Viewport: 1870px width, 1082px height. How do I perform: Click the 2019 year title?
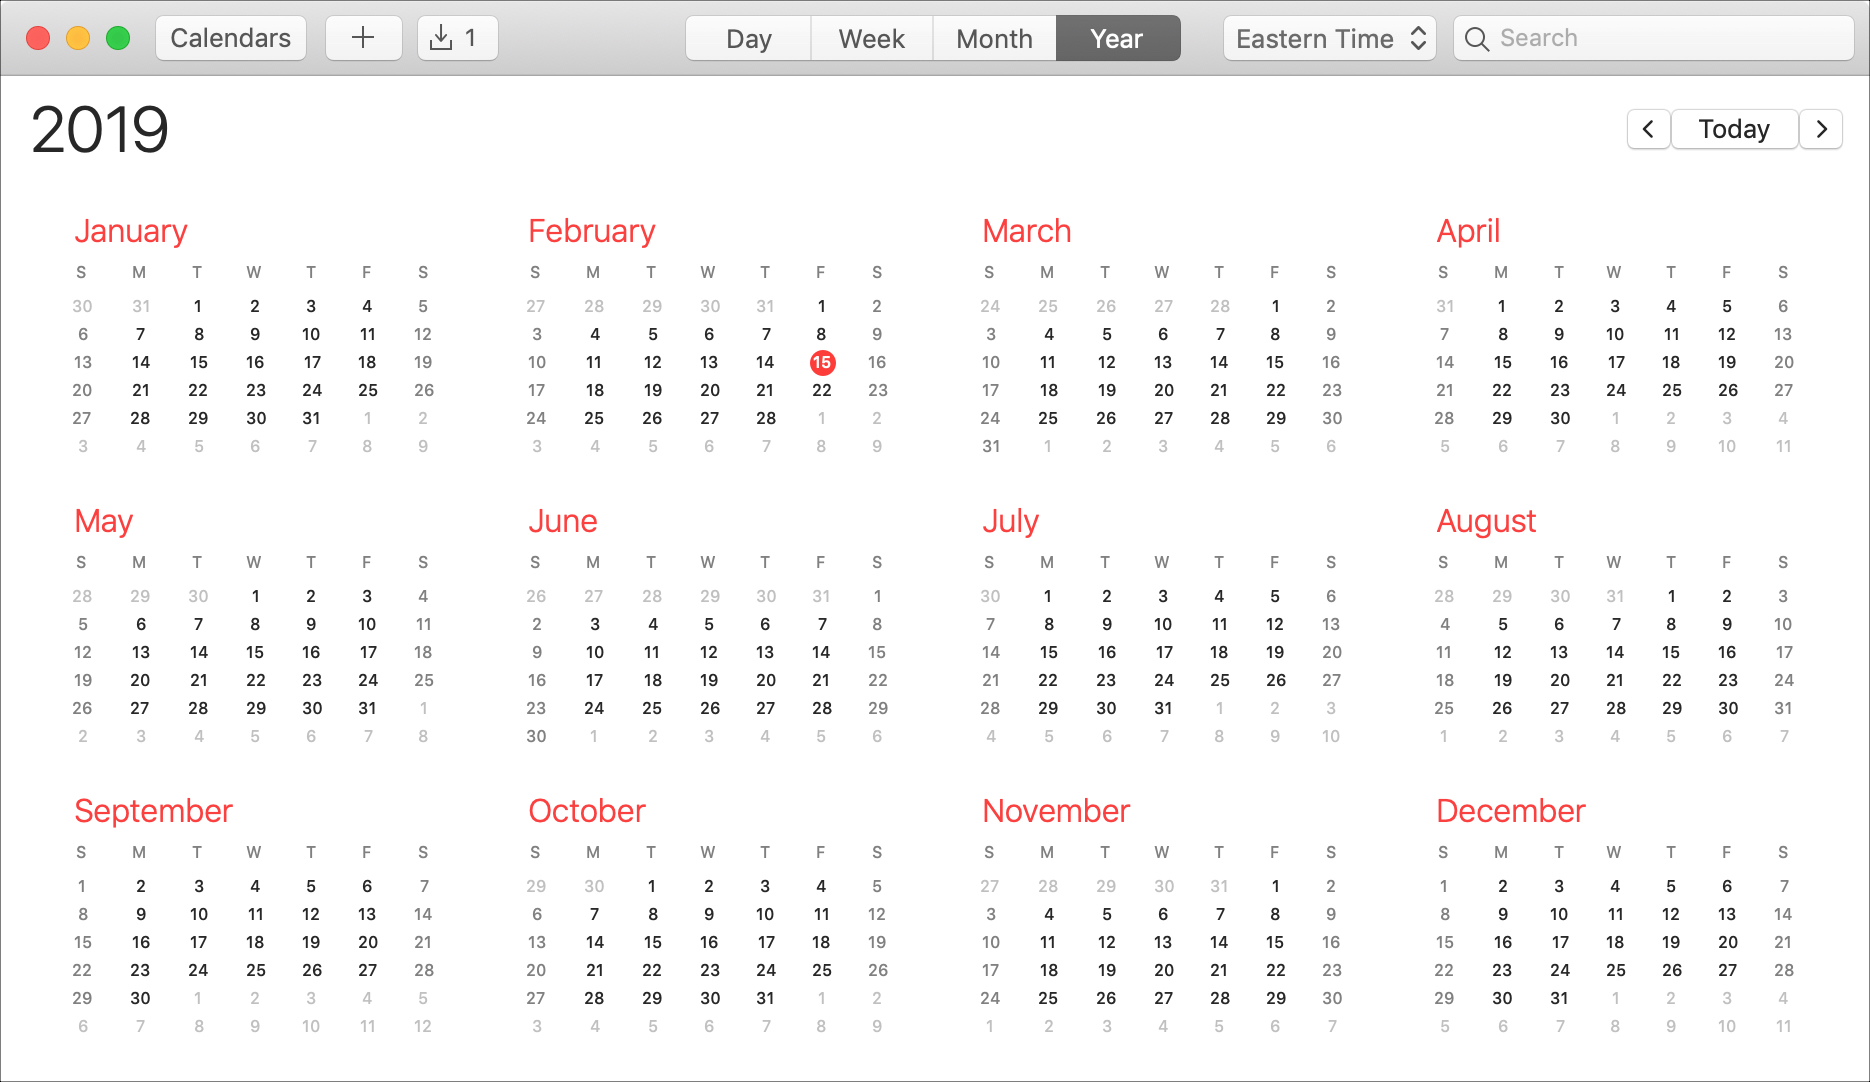click(x=100, y=130)
